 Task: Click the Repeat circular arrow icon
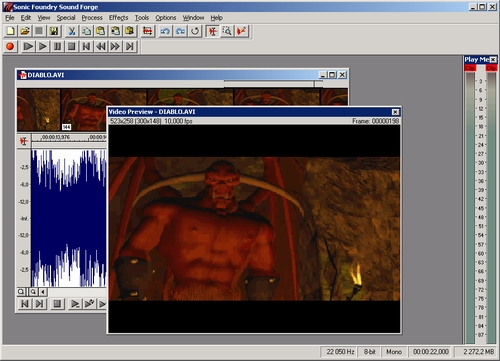pos(195,31)
